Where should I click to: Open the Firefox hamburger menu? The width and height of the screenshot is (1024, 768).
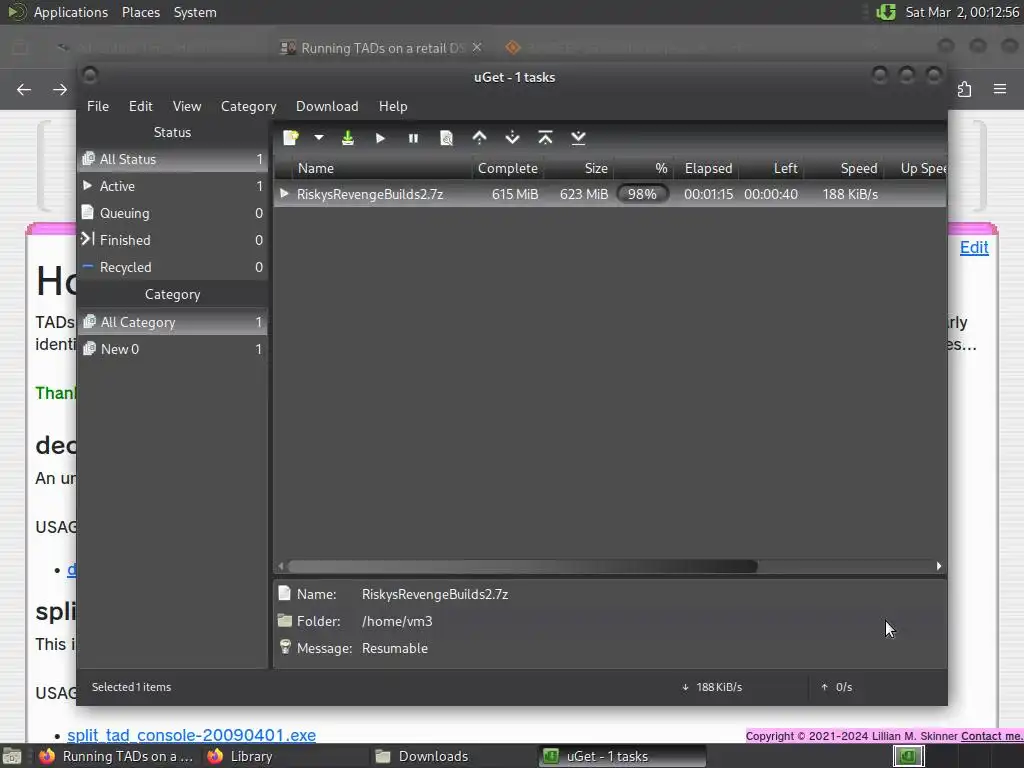(1000, 89)
